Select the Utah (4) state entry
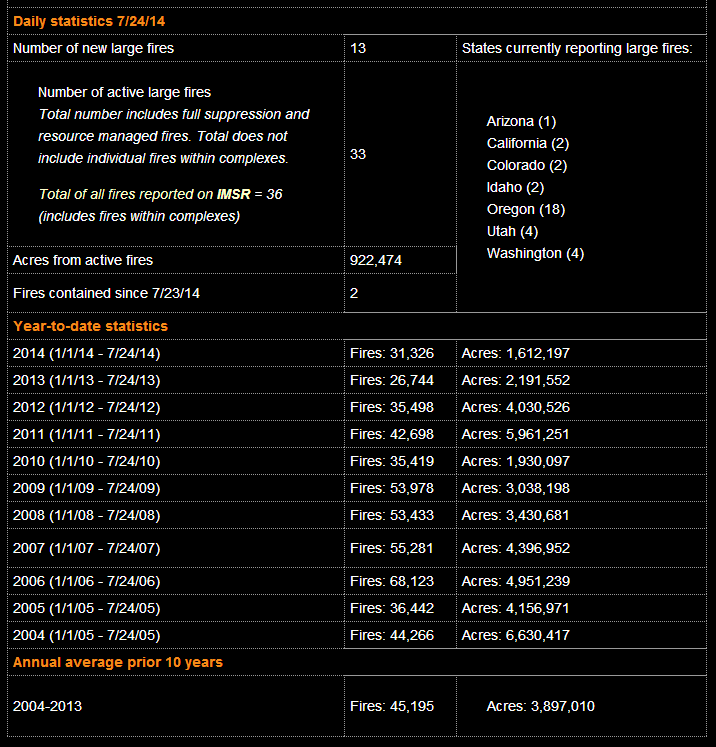This screenshot has width=716, height=747. point(513,231)
